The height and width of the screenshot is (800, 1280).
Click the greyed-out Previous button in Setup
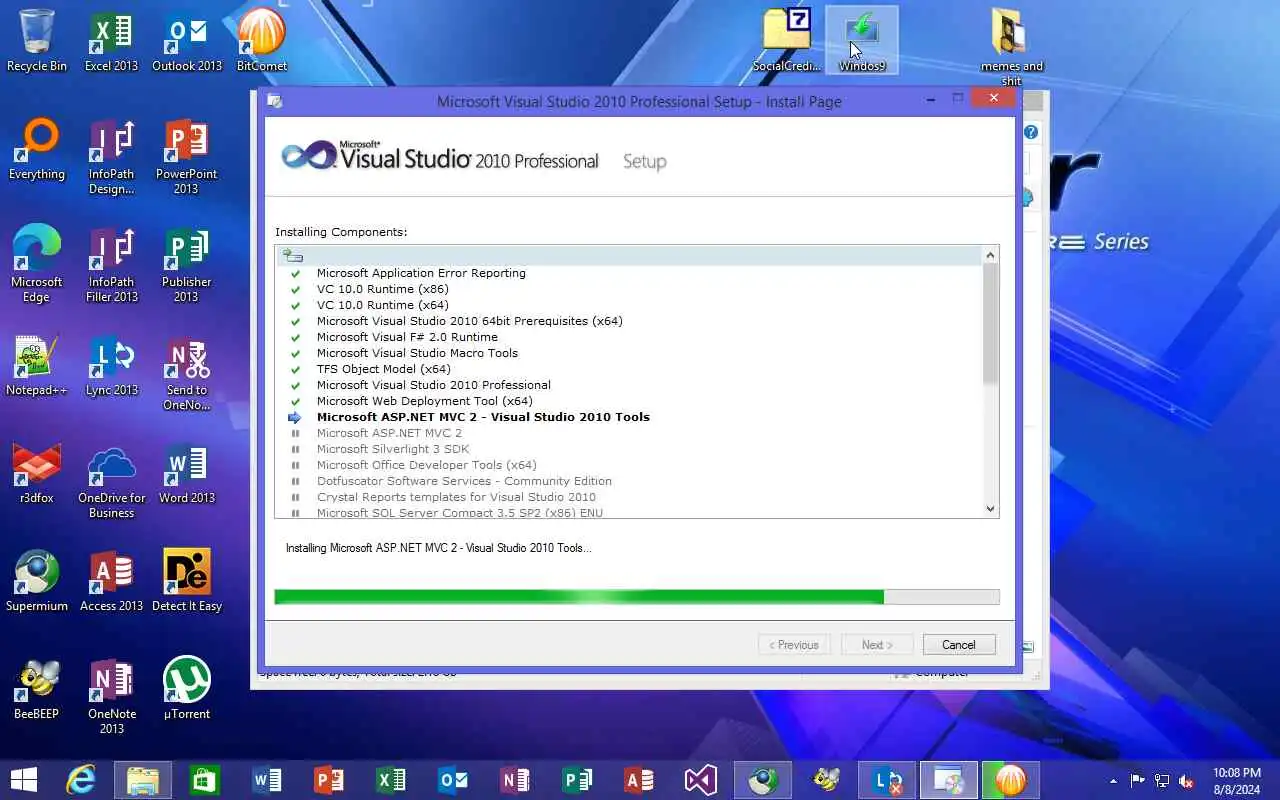(x=794, y=645)
